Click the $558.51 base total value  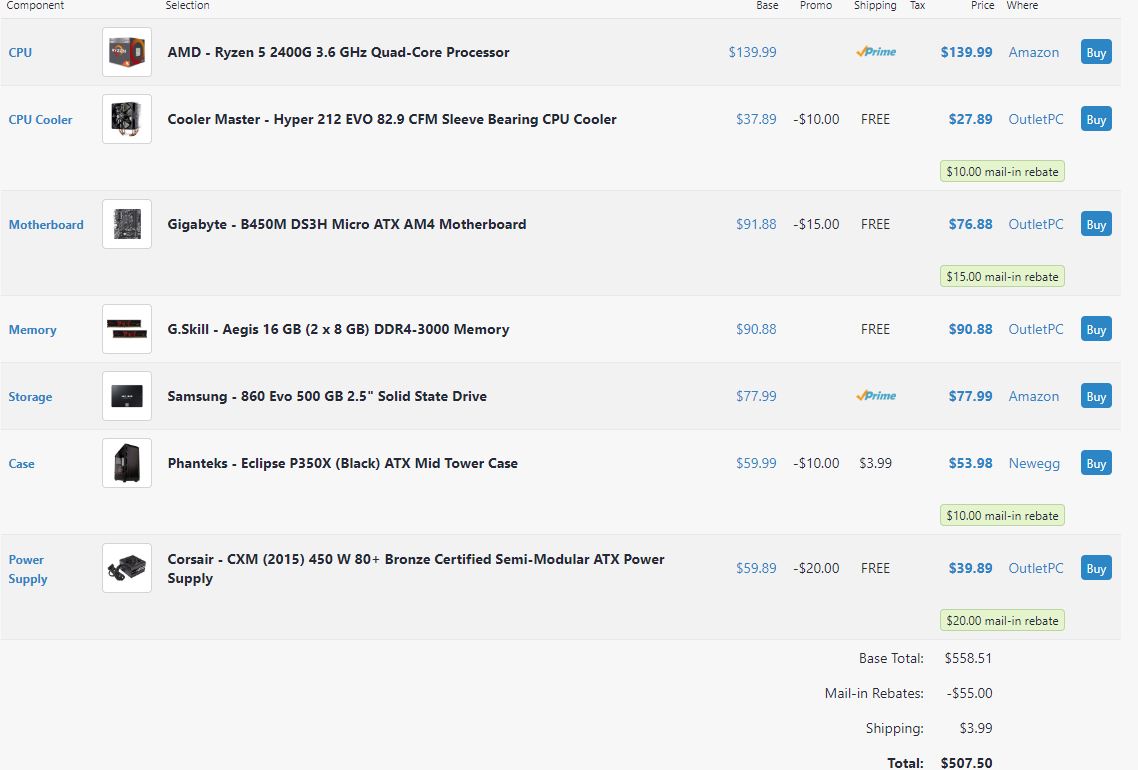968,658
